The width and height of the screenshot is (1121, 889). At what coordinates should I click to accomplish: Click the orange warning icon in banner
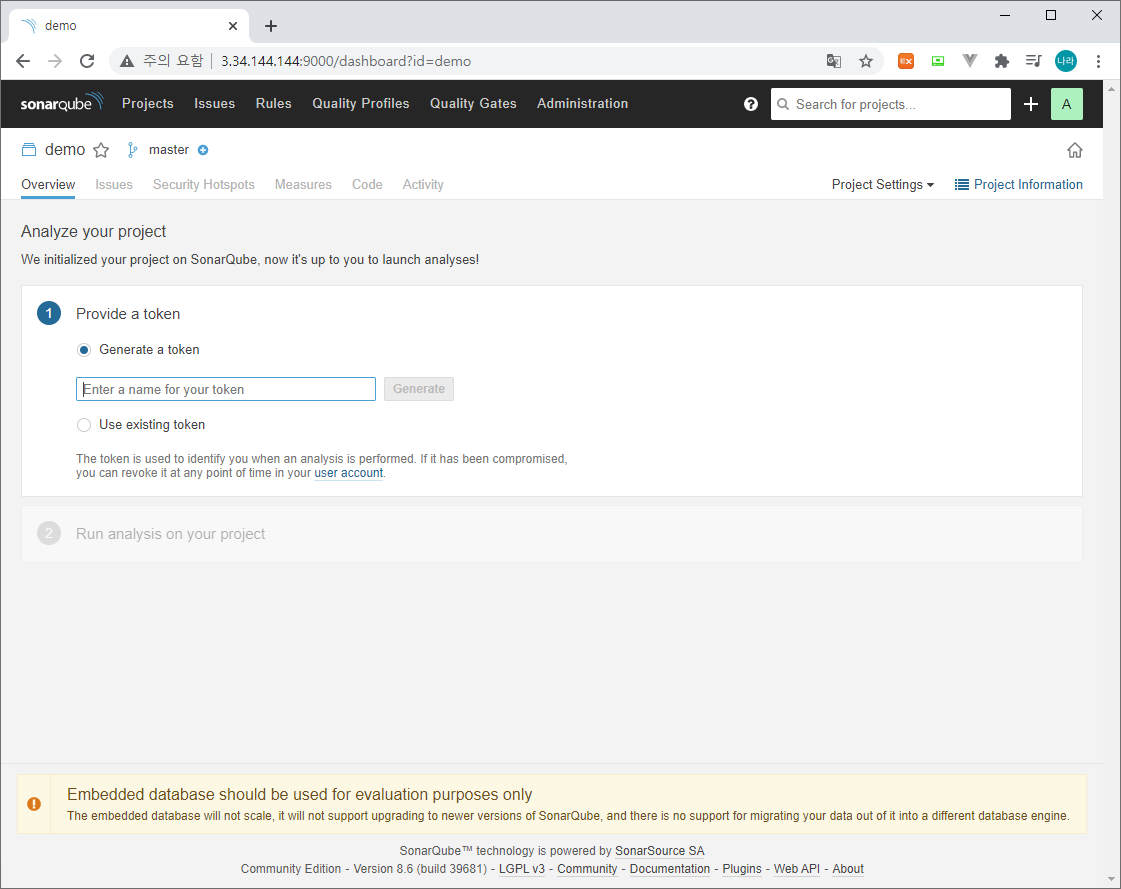tap(34, 804)
